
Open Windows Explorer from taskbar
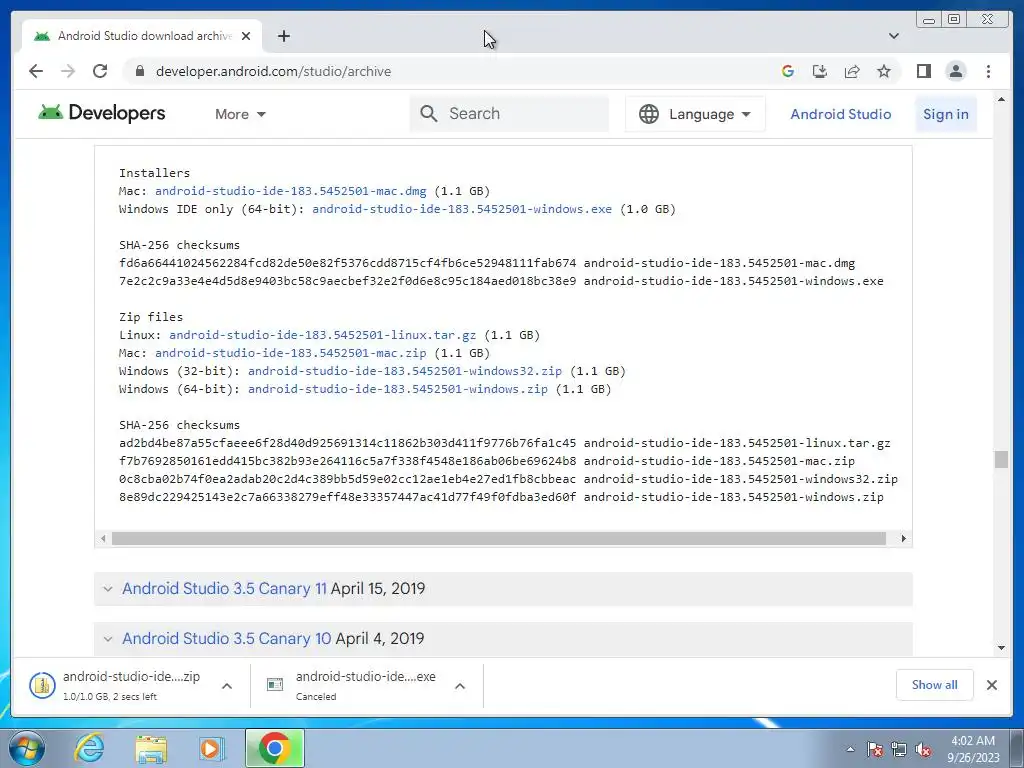pyautogui.click(x=151, y=748)
